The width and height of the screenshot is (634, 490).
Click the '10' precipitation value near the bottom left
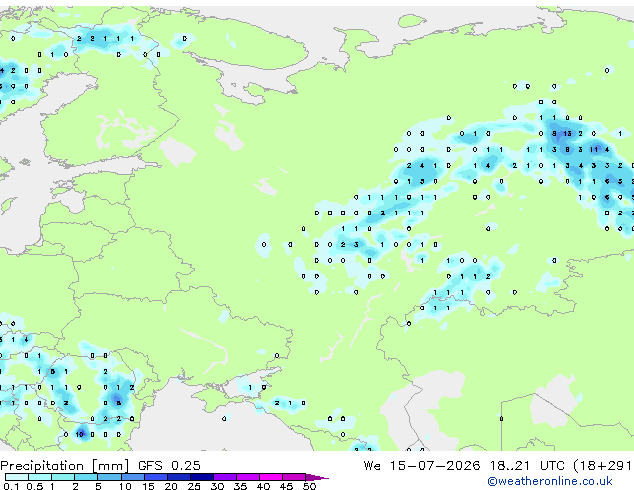[79, 435]
